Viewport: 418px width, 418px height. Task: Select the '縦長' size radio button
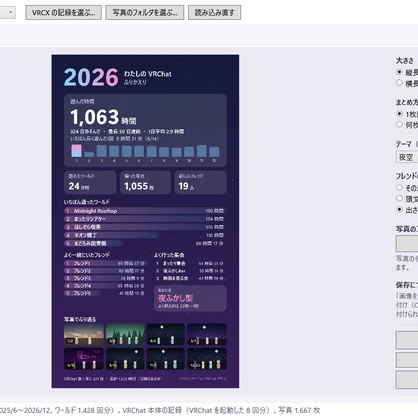pos(399,72)
